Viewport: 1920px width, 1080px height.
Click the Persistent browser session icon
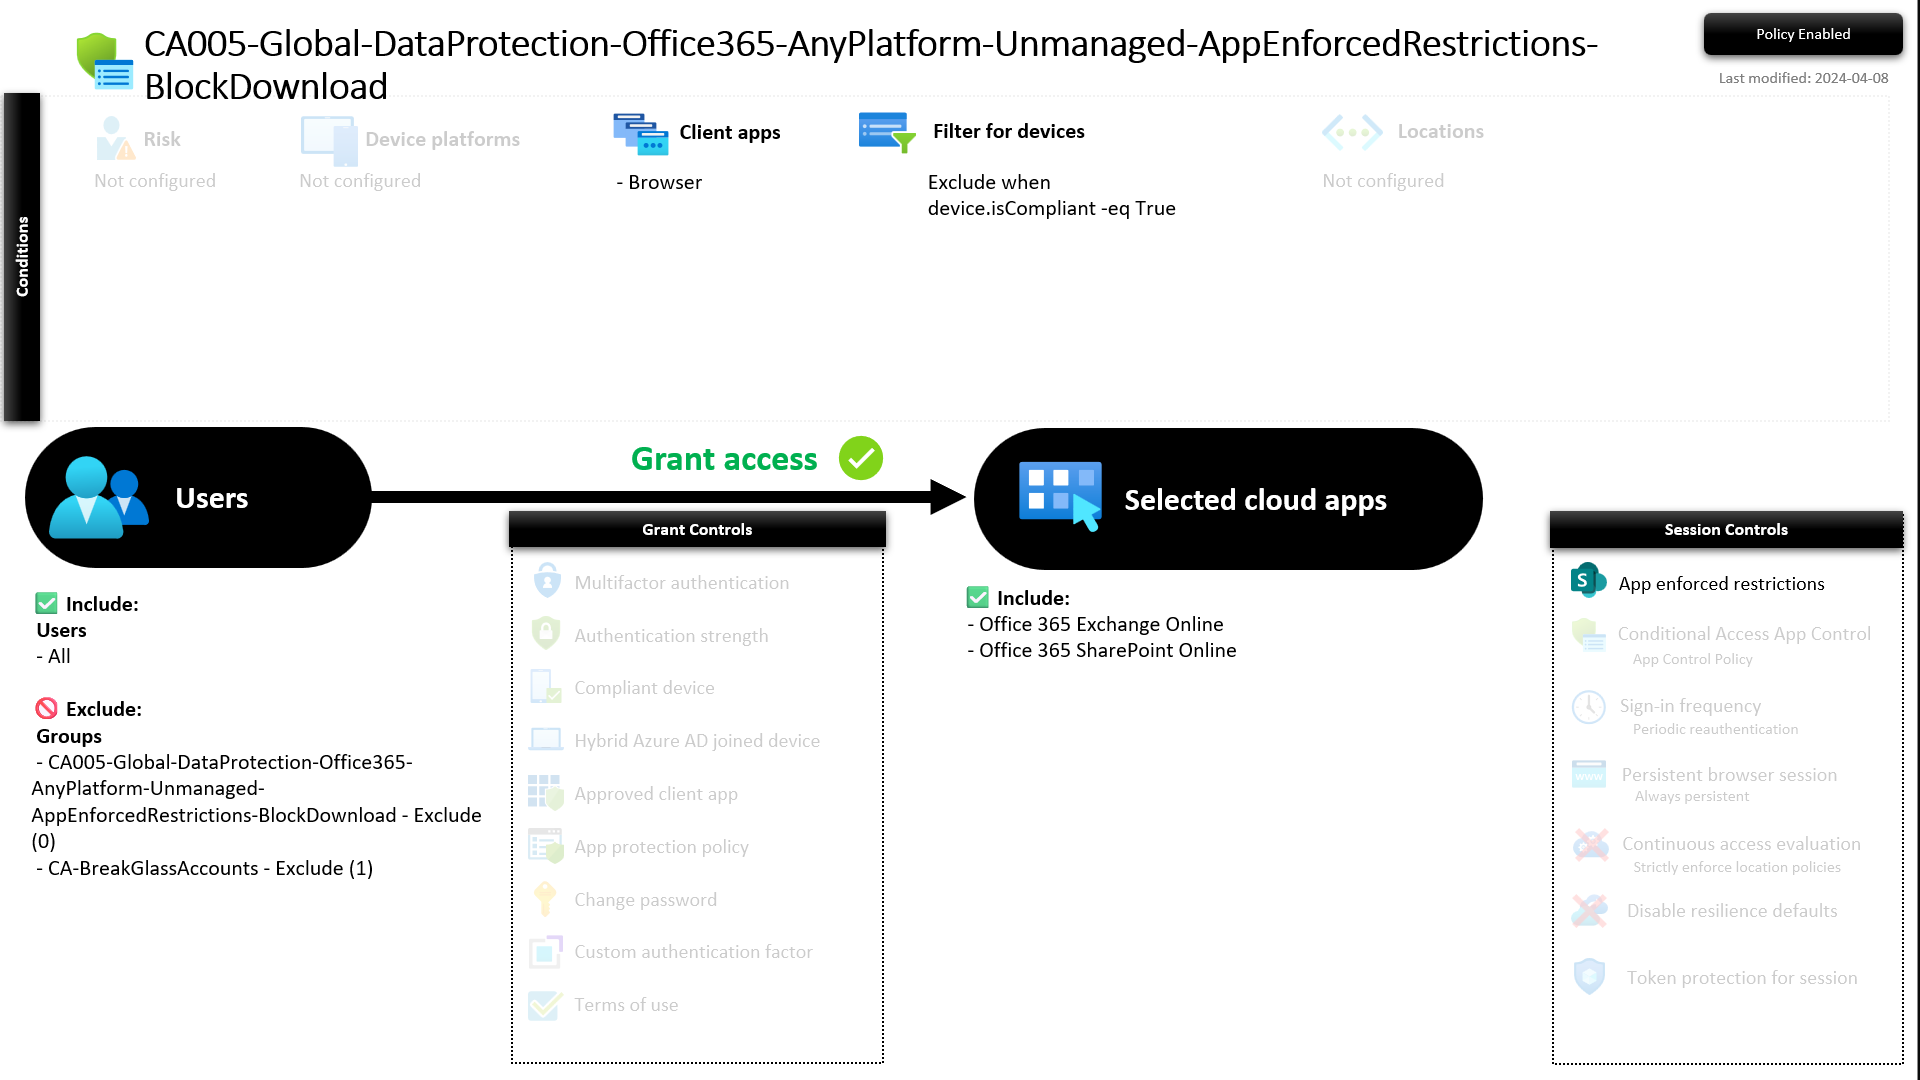[1589, 774]
